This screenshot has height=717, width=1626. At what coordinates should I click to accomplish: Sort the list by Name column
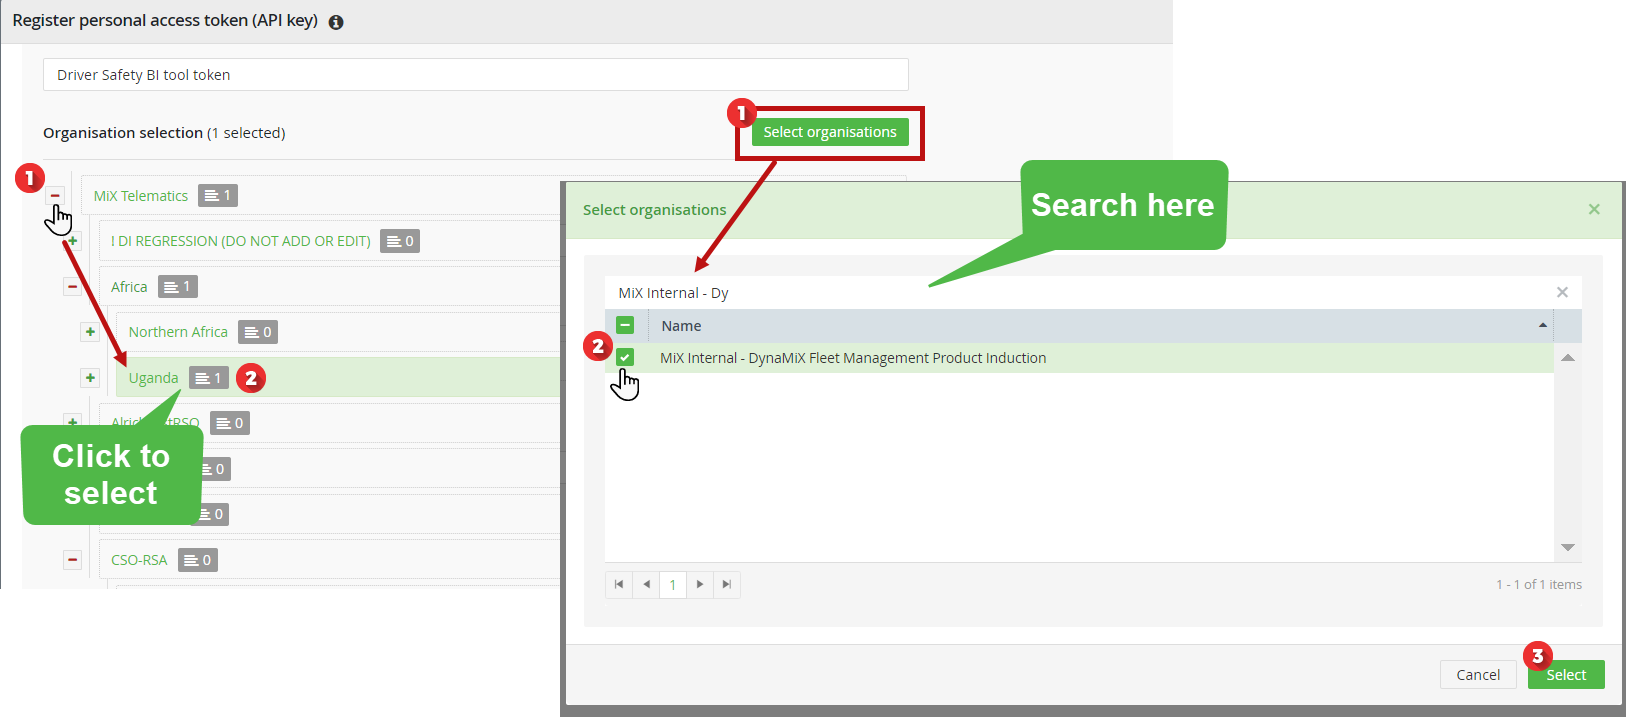[x=681, y=326]
